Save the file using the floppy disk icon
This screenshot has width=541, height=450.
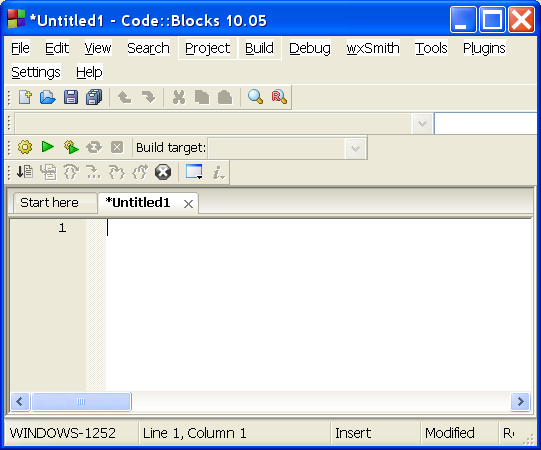[71, 97]
